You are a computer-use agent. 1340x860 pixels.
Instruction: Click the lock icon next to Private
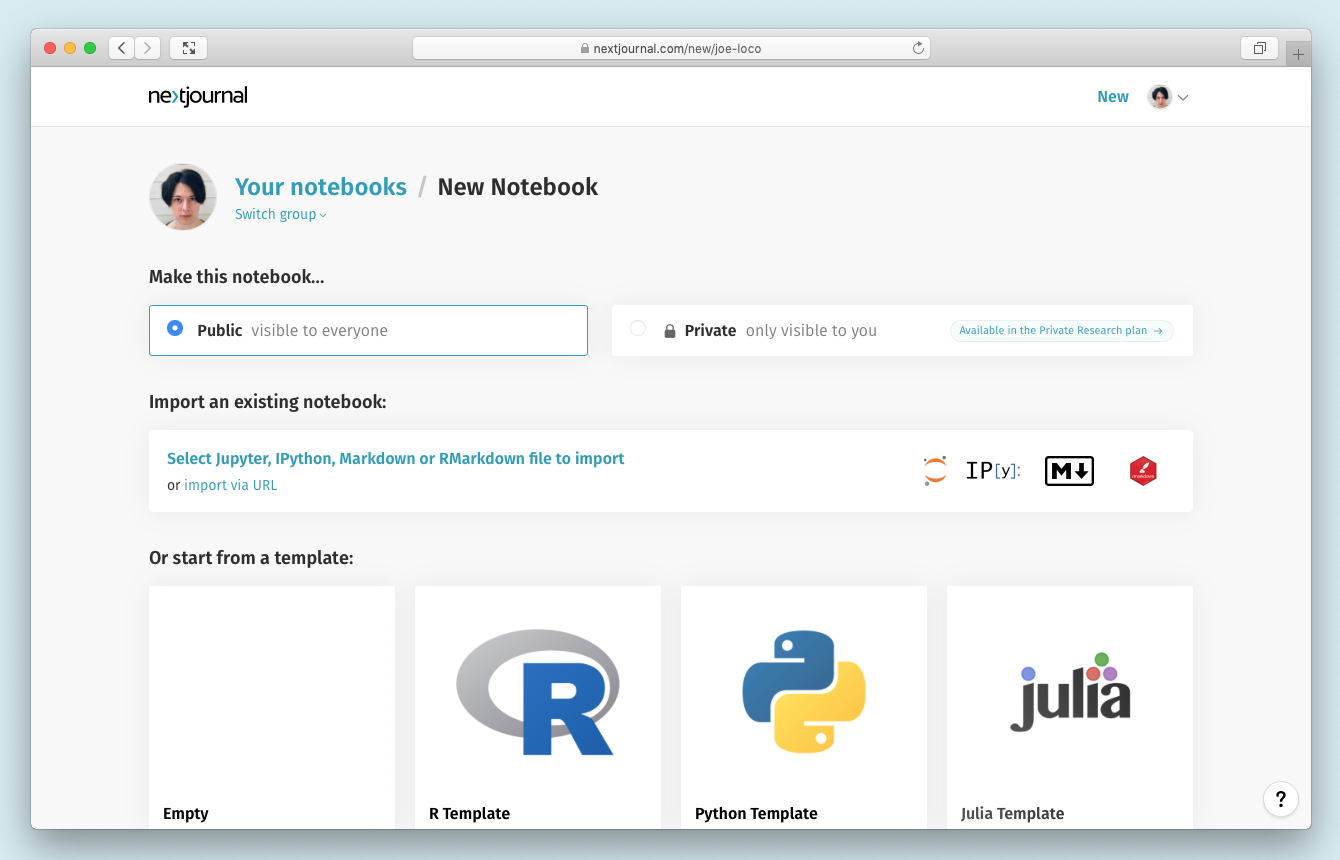point(670,331)
